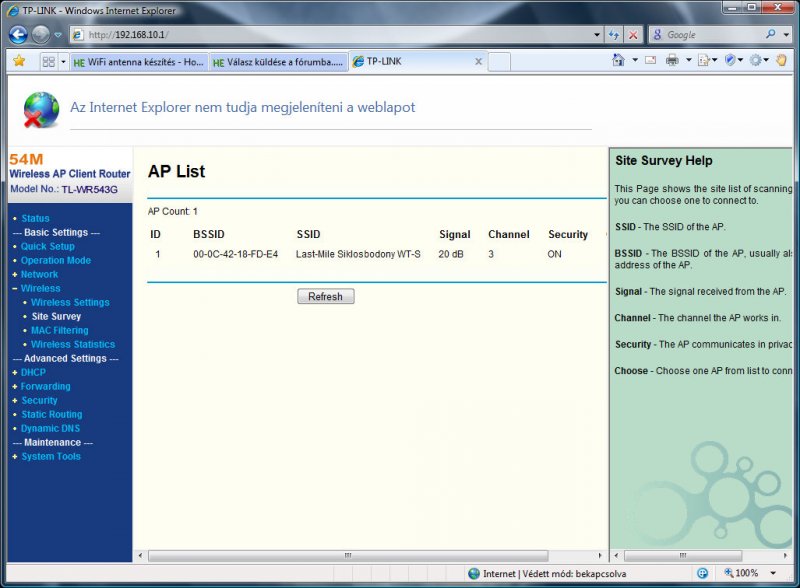Click the 100% zoom level control

click(x=741, y=574)
